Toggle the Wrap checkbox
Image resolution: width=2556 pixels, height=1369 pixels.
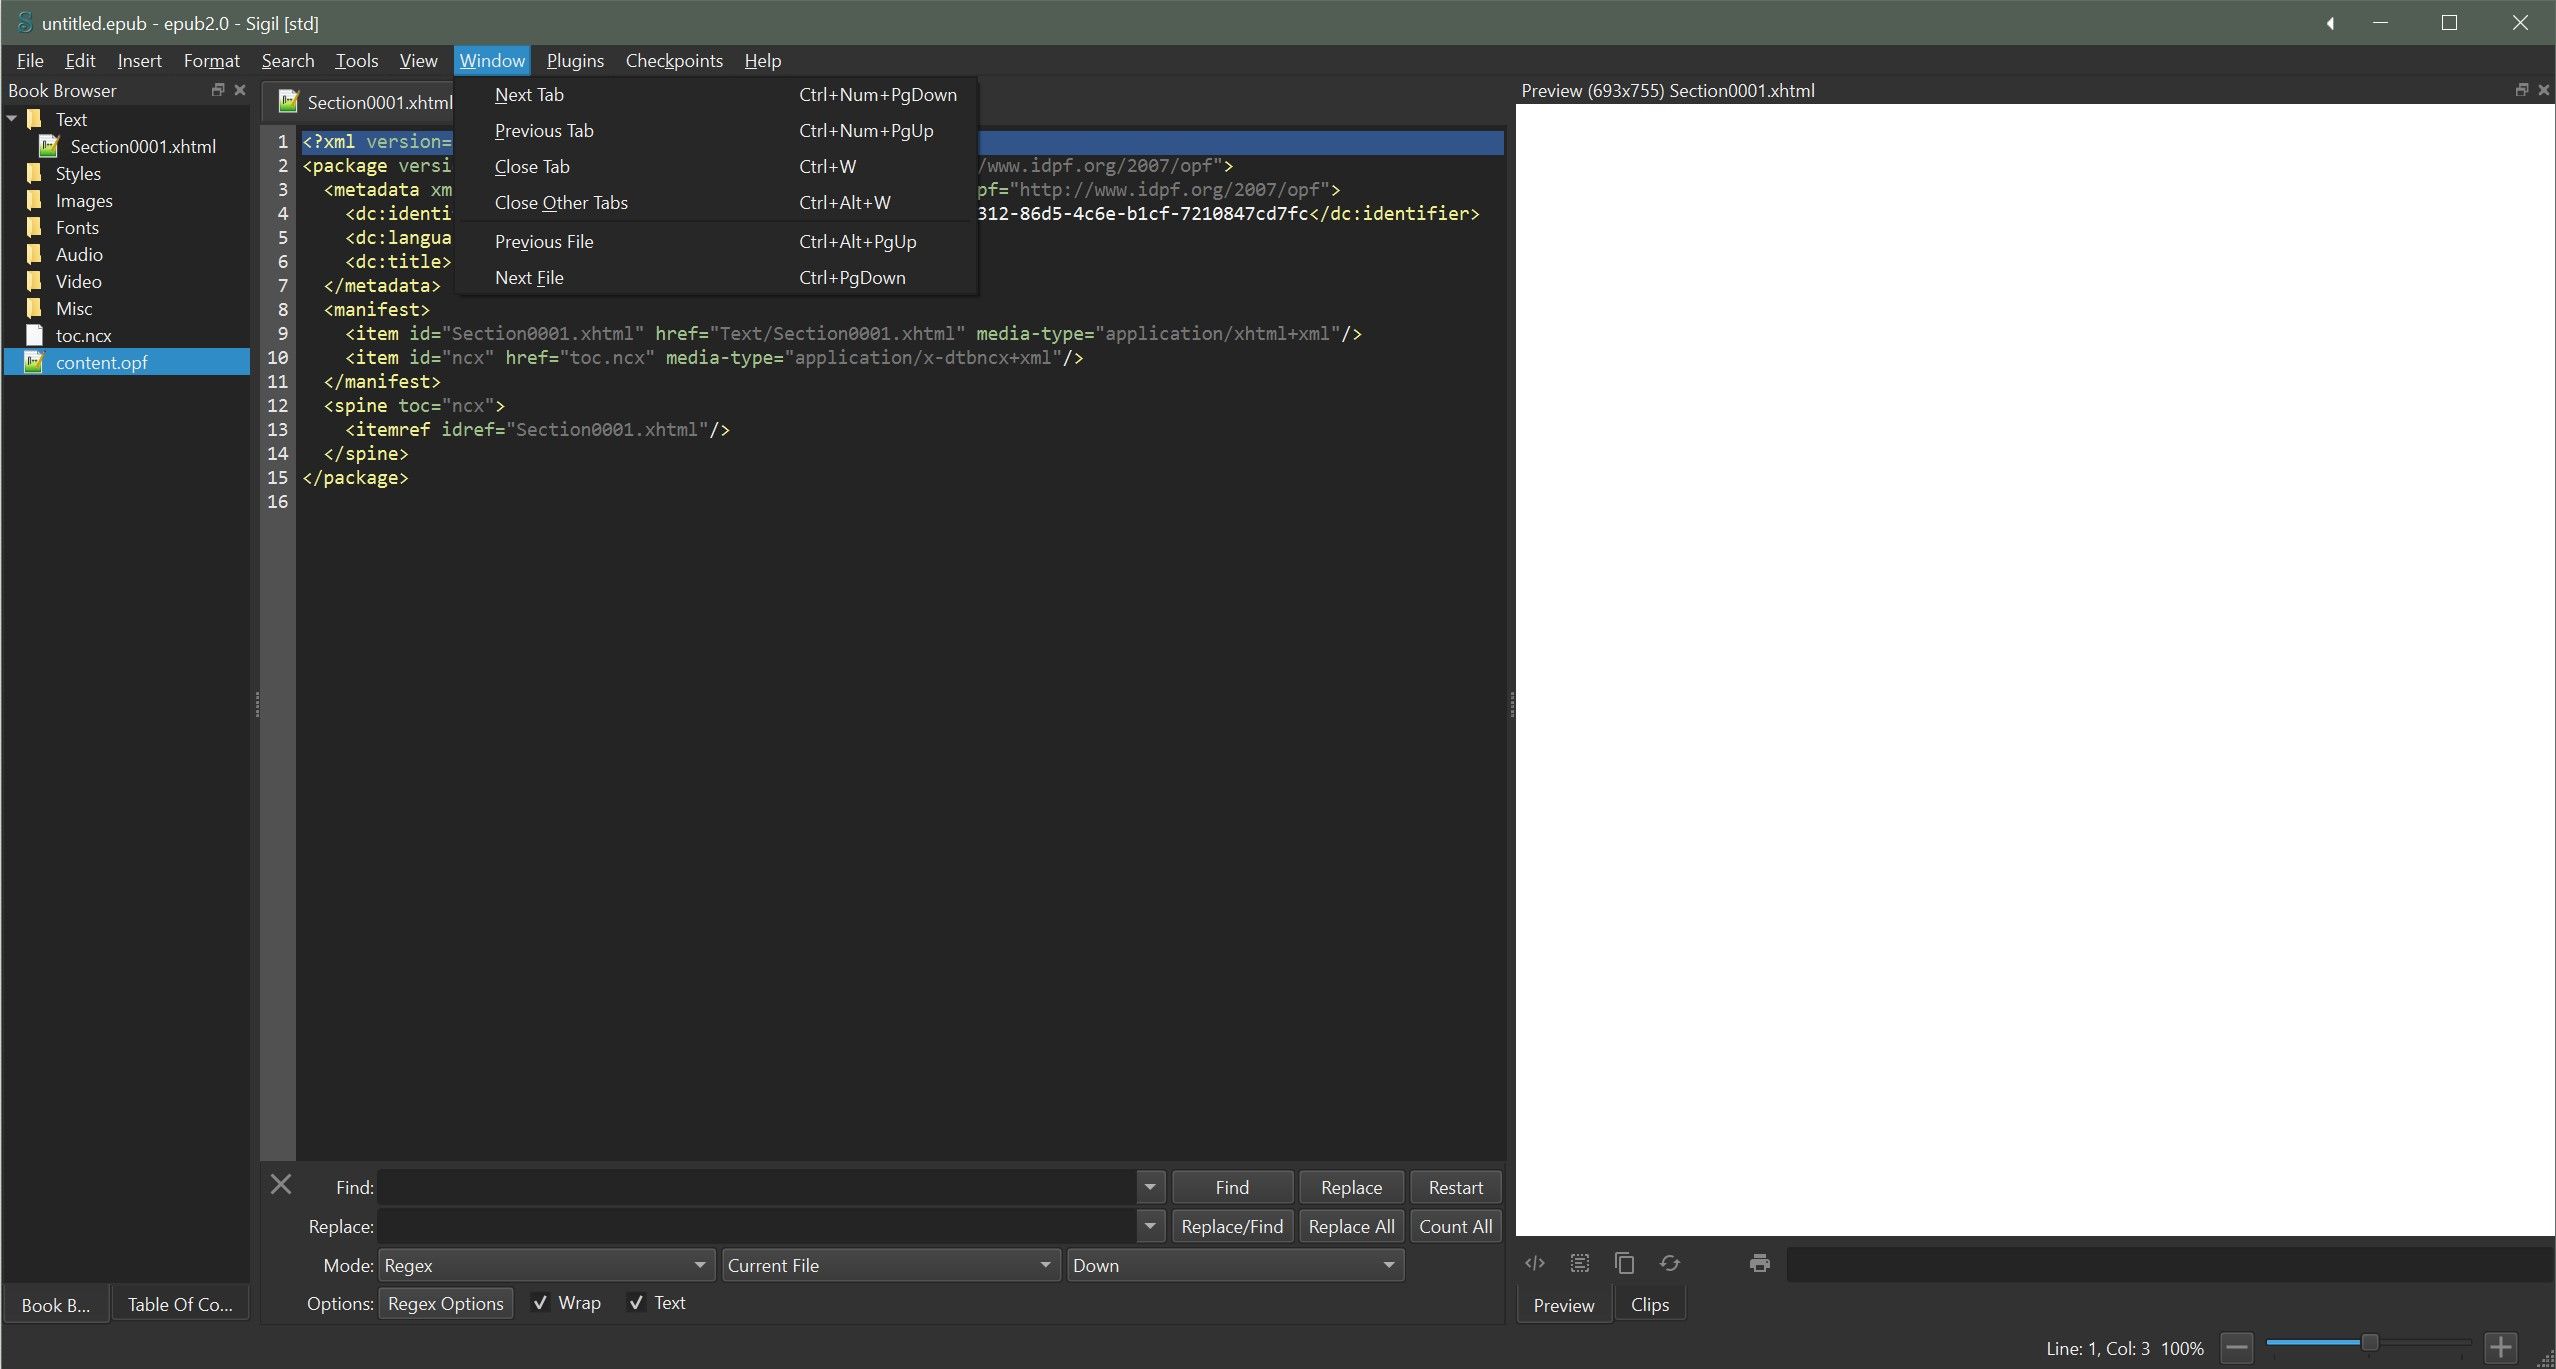[540, 1302]
